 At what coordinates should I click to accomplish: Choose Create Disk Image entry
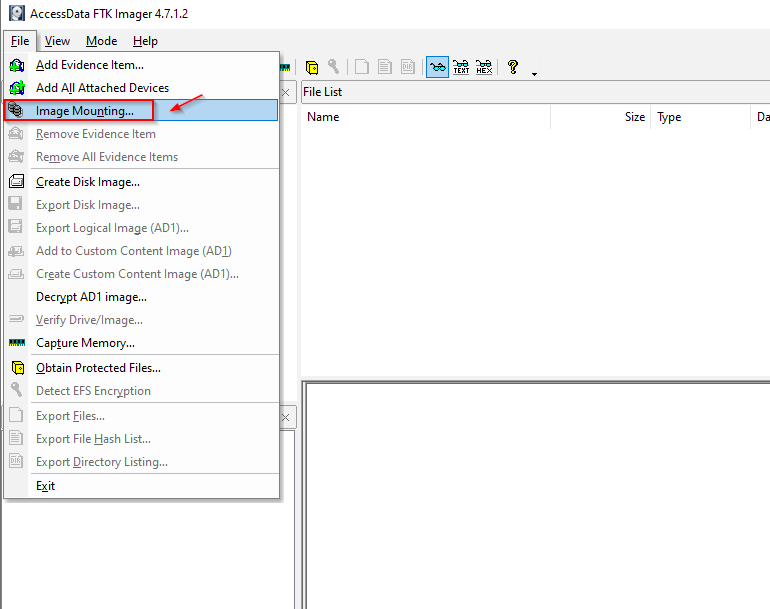[141, 182]
